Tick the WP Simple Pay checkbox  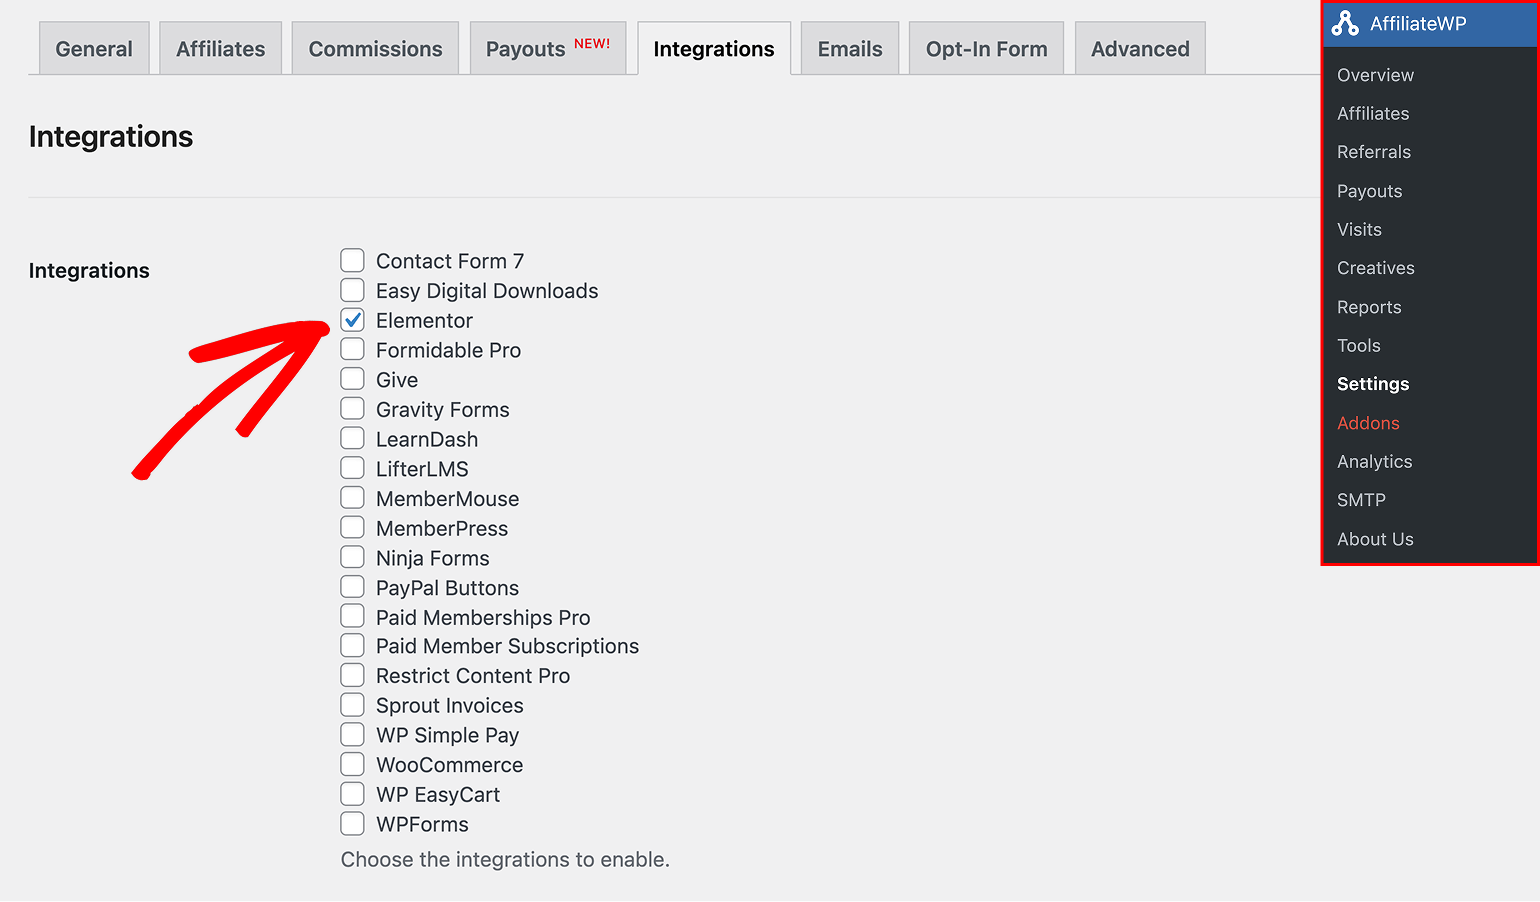coord(352,734)
